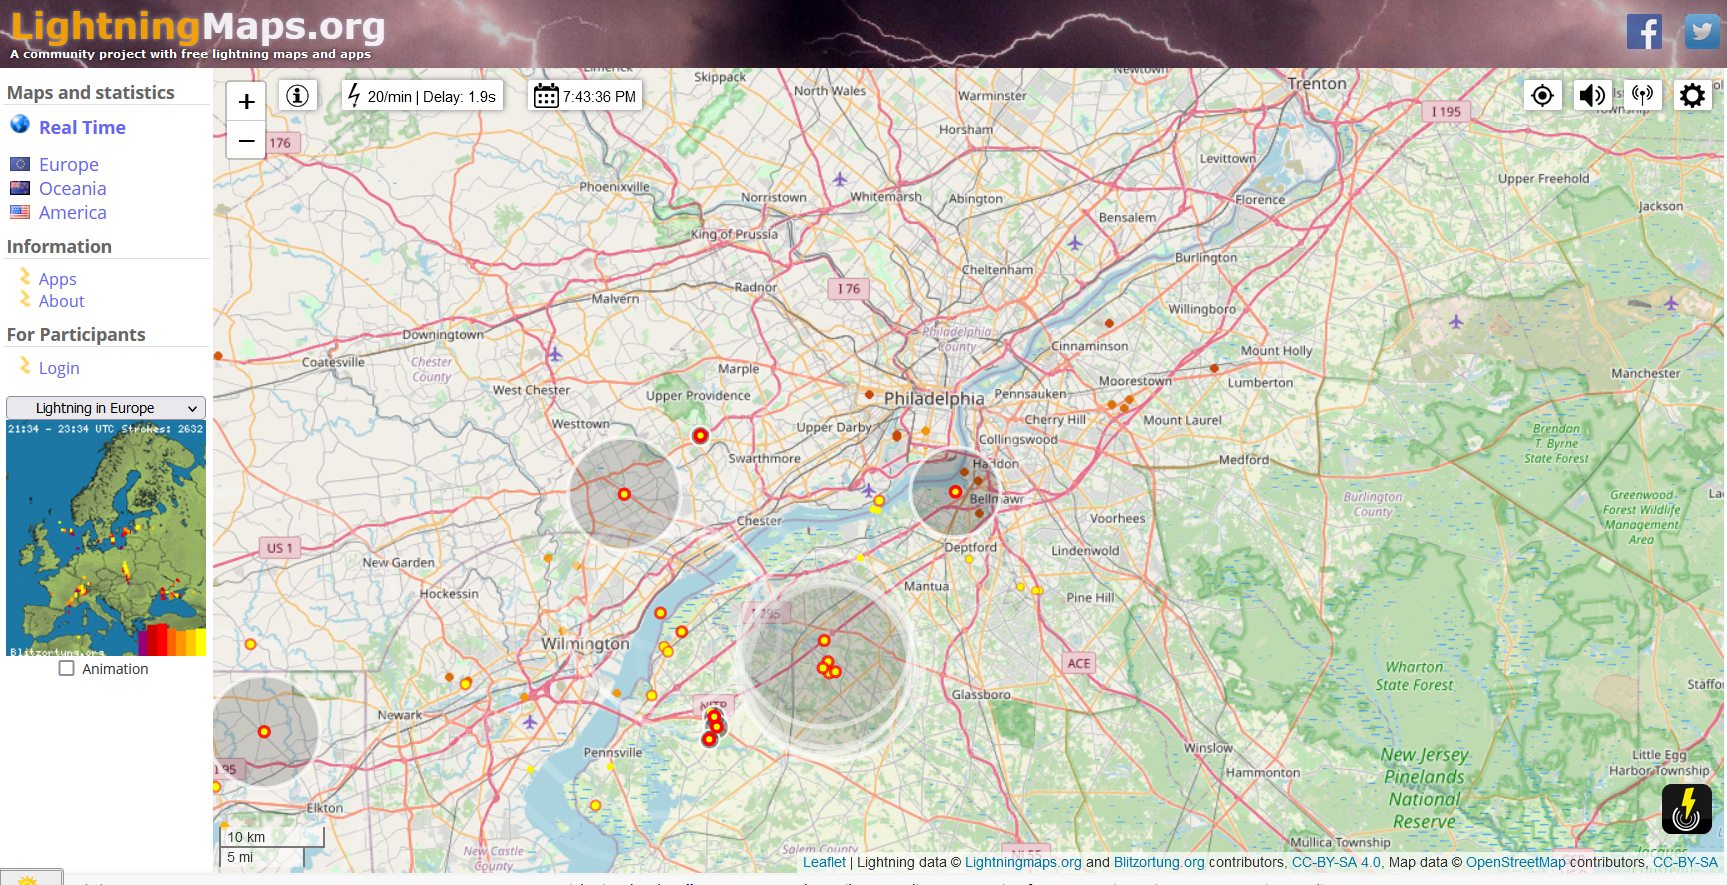
Task: Open the Europe lightning thumbnail map
Action: [x=106, y=538]
